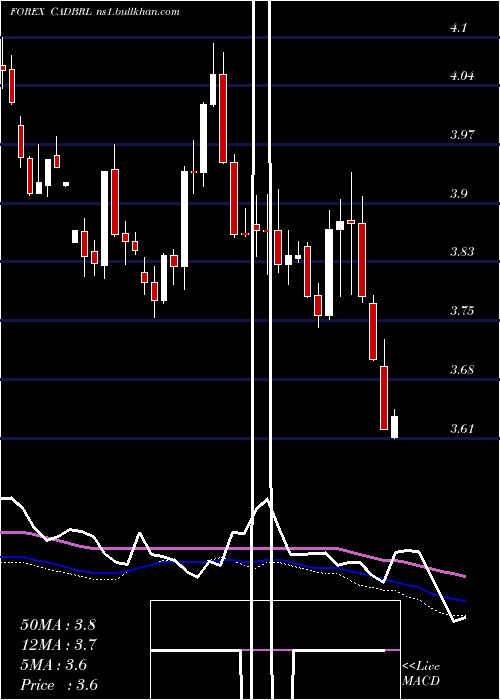
Task: Click the <<Live MACD label
Action: coord(421,673)
